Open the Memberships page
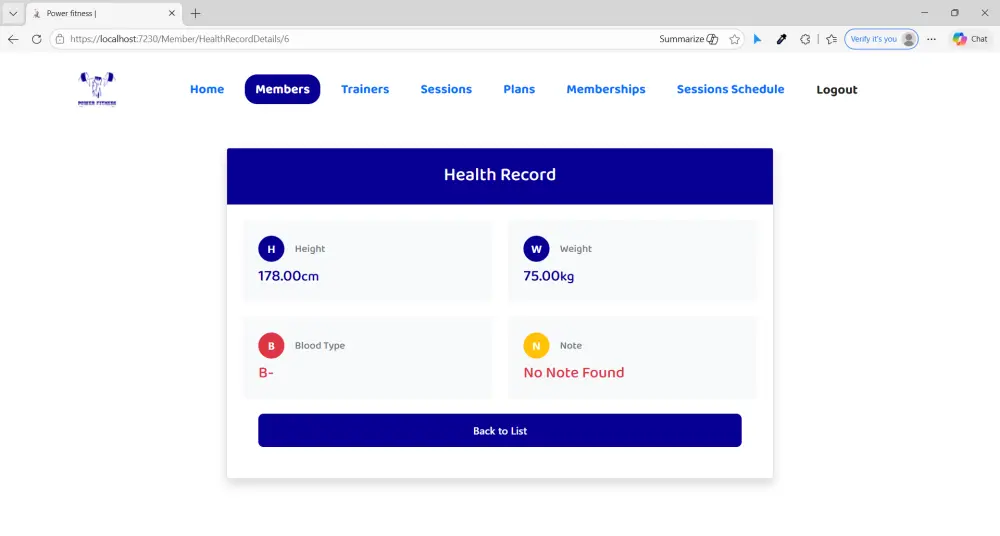 pyautogui.click(x=606, y=89)
